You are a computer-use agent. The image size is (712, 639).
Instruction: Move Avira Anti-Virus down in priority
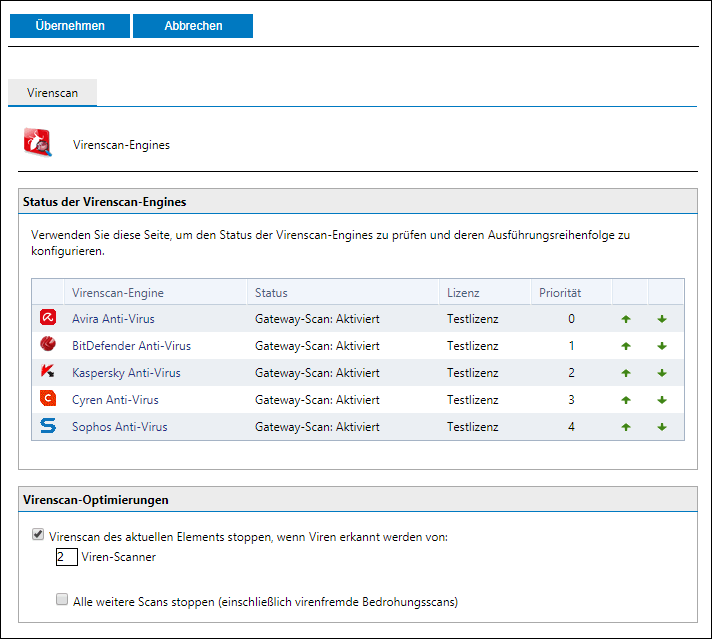662,319
